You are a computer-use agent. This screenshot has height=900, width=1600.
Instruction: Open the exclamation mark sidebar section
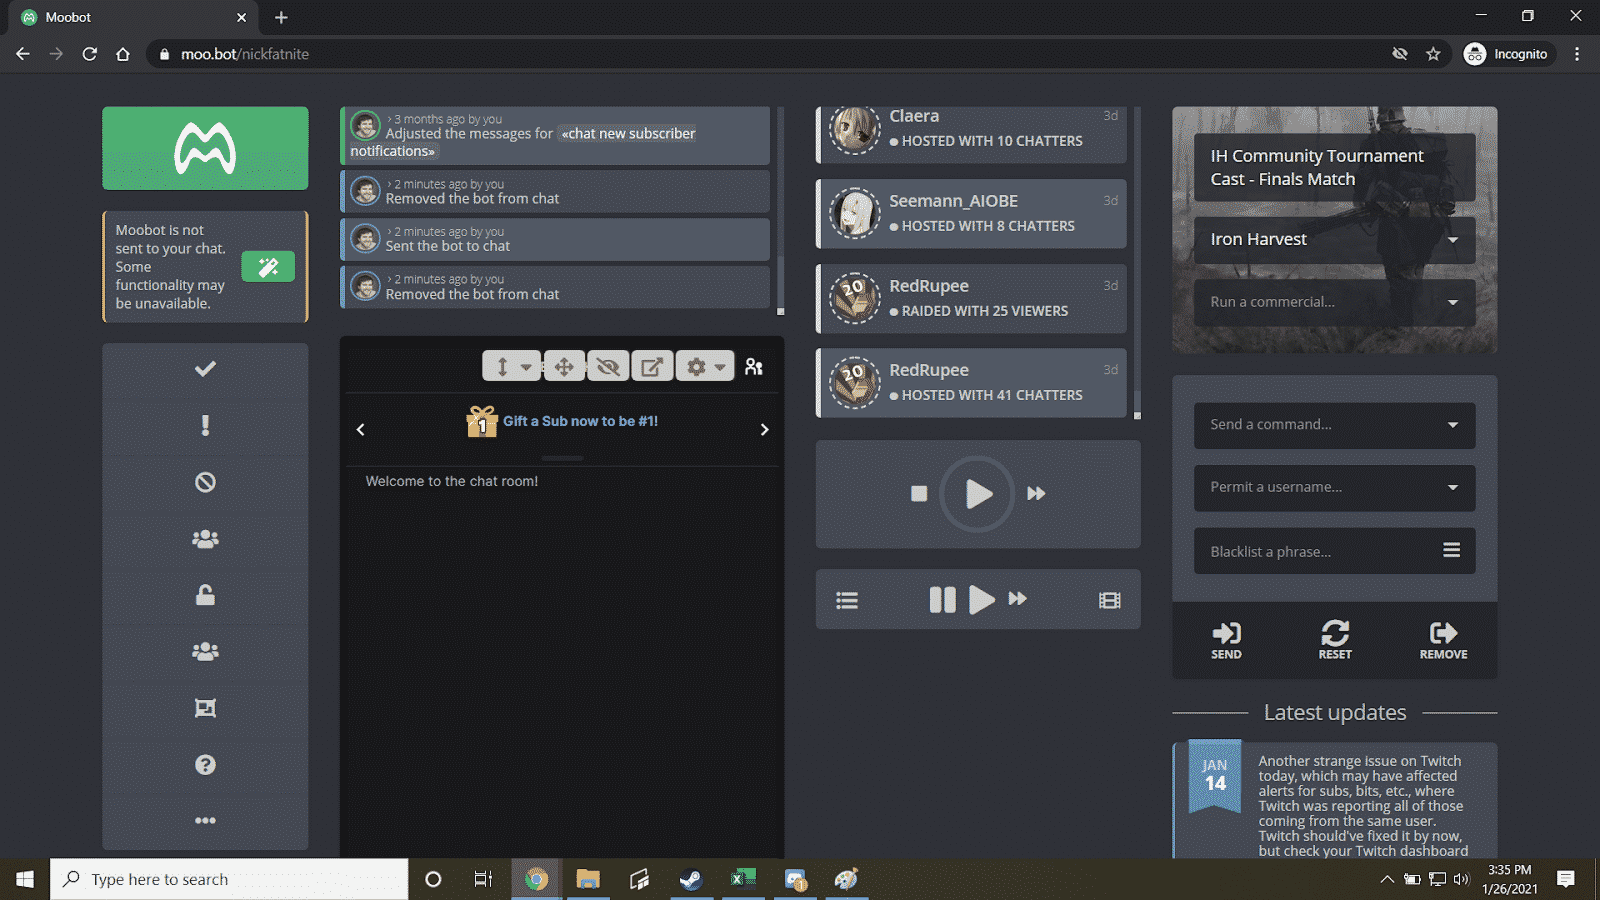pos(205,426)
